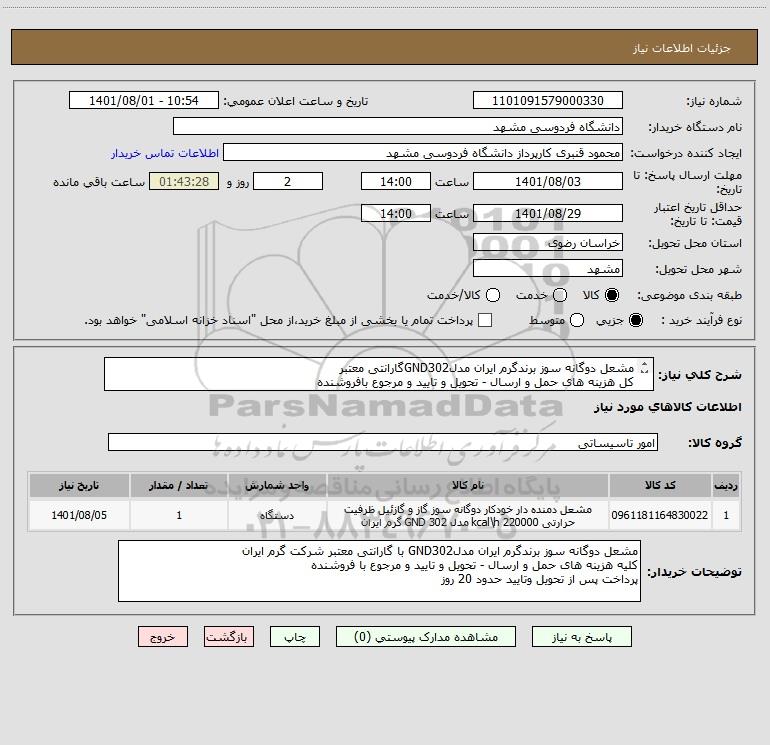Open اطلاعات تماس خریدار link
Viewport: 770px width, 745px height.
[165, 153]
